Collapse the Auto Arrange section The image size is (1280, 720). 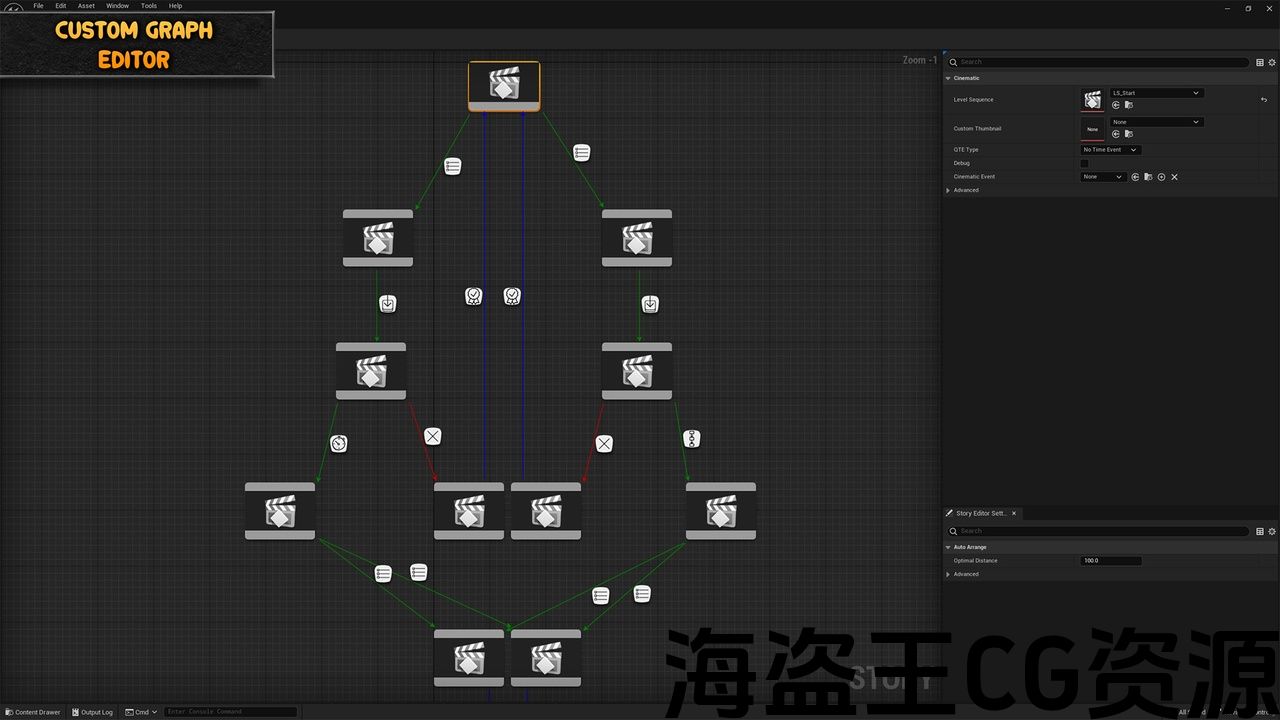[948, 547]
